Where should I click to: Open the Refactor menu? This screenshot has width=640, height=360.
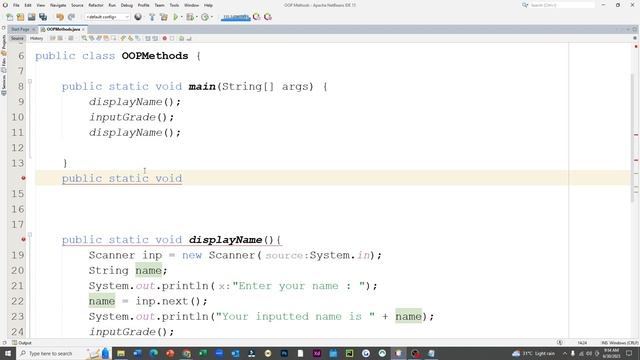pyautogui.click(x=96, y=5)
